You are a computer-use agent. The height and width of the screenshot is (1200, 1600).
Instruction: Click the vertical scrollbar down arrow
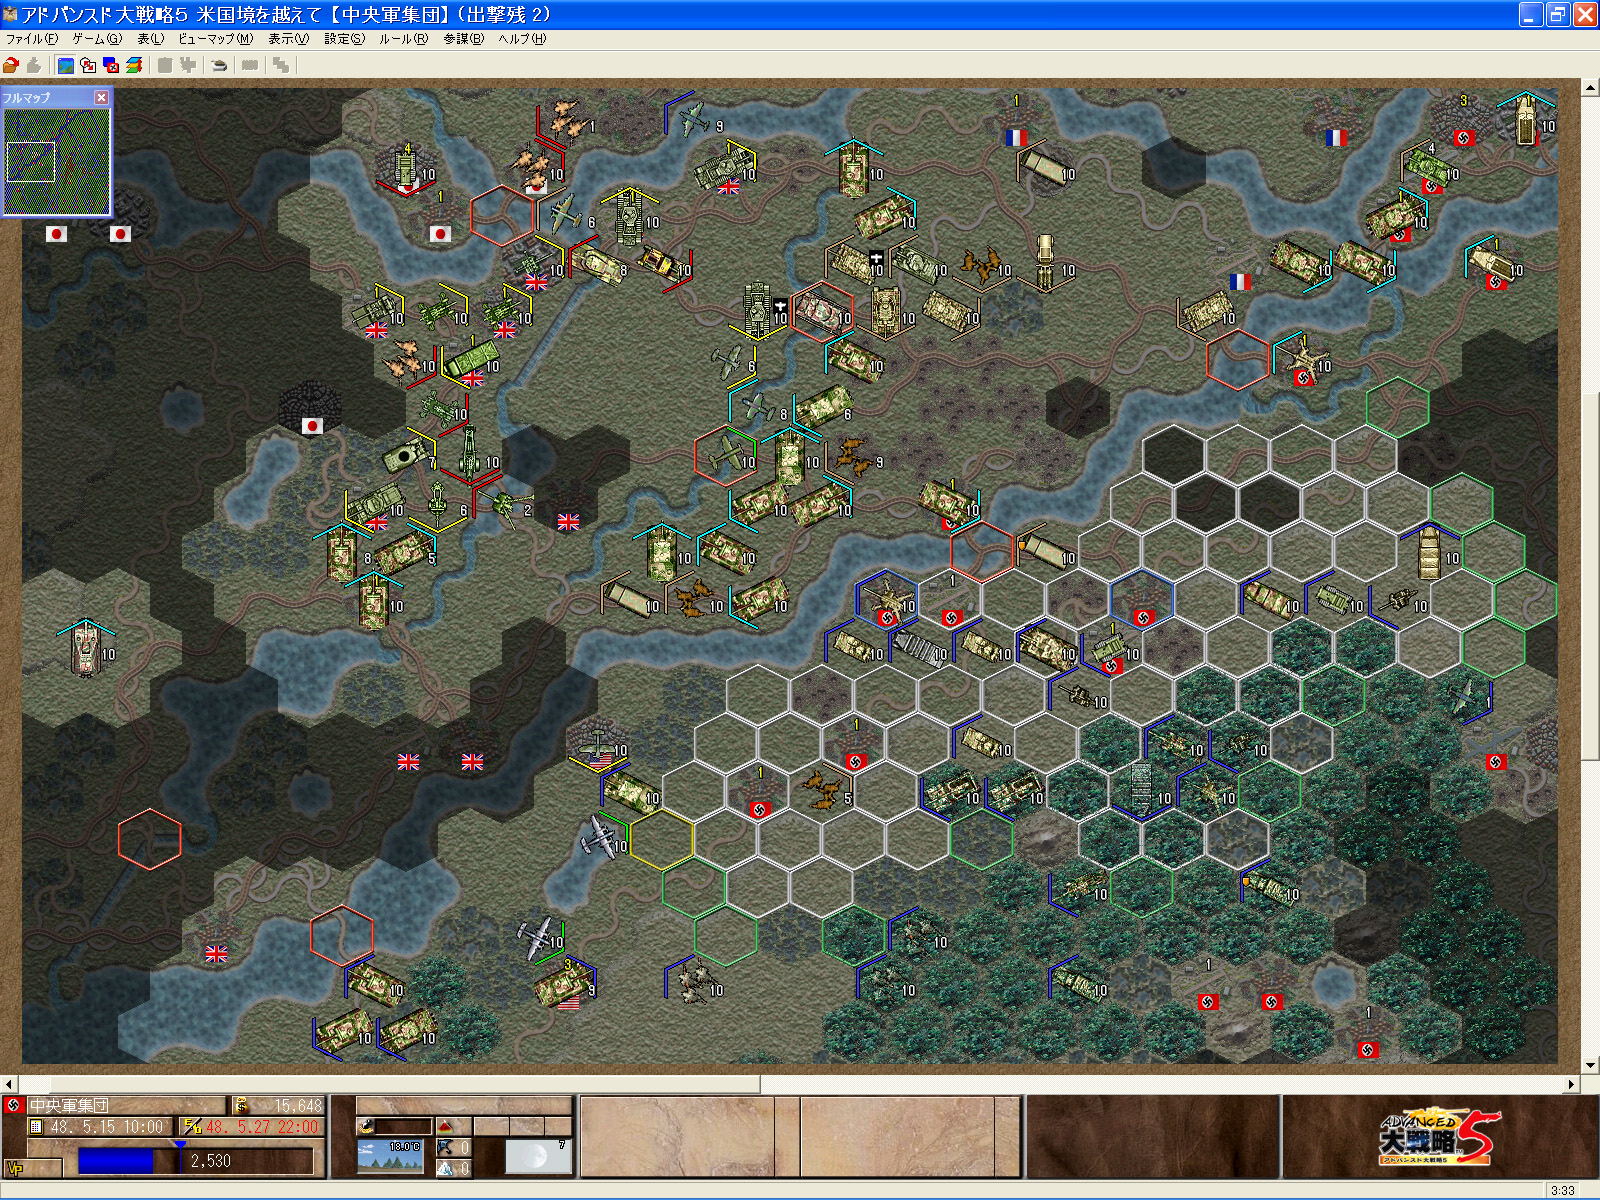pyautogui.click(x=1590, y=1066)
